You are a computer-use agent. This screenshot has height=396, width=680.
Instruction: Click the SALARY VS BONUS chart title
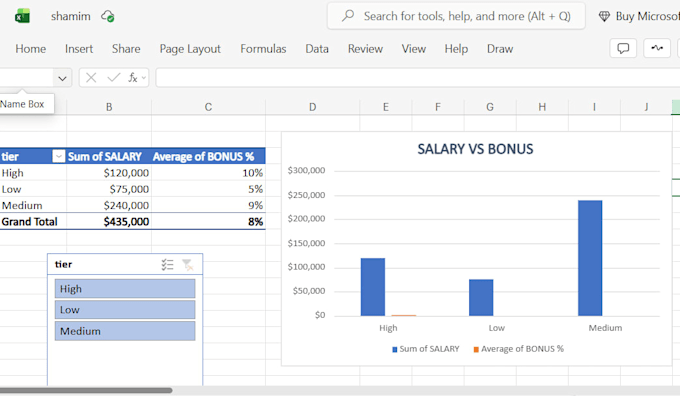click(x=475, y=149)
